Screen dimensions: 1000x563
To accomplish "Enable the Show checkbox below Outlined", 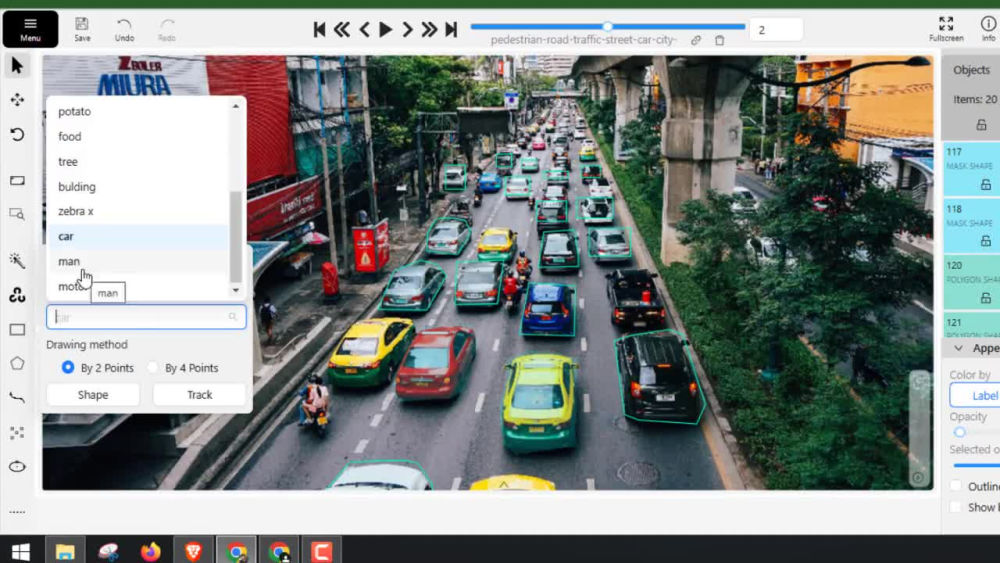I will click(955, 508).
